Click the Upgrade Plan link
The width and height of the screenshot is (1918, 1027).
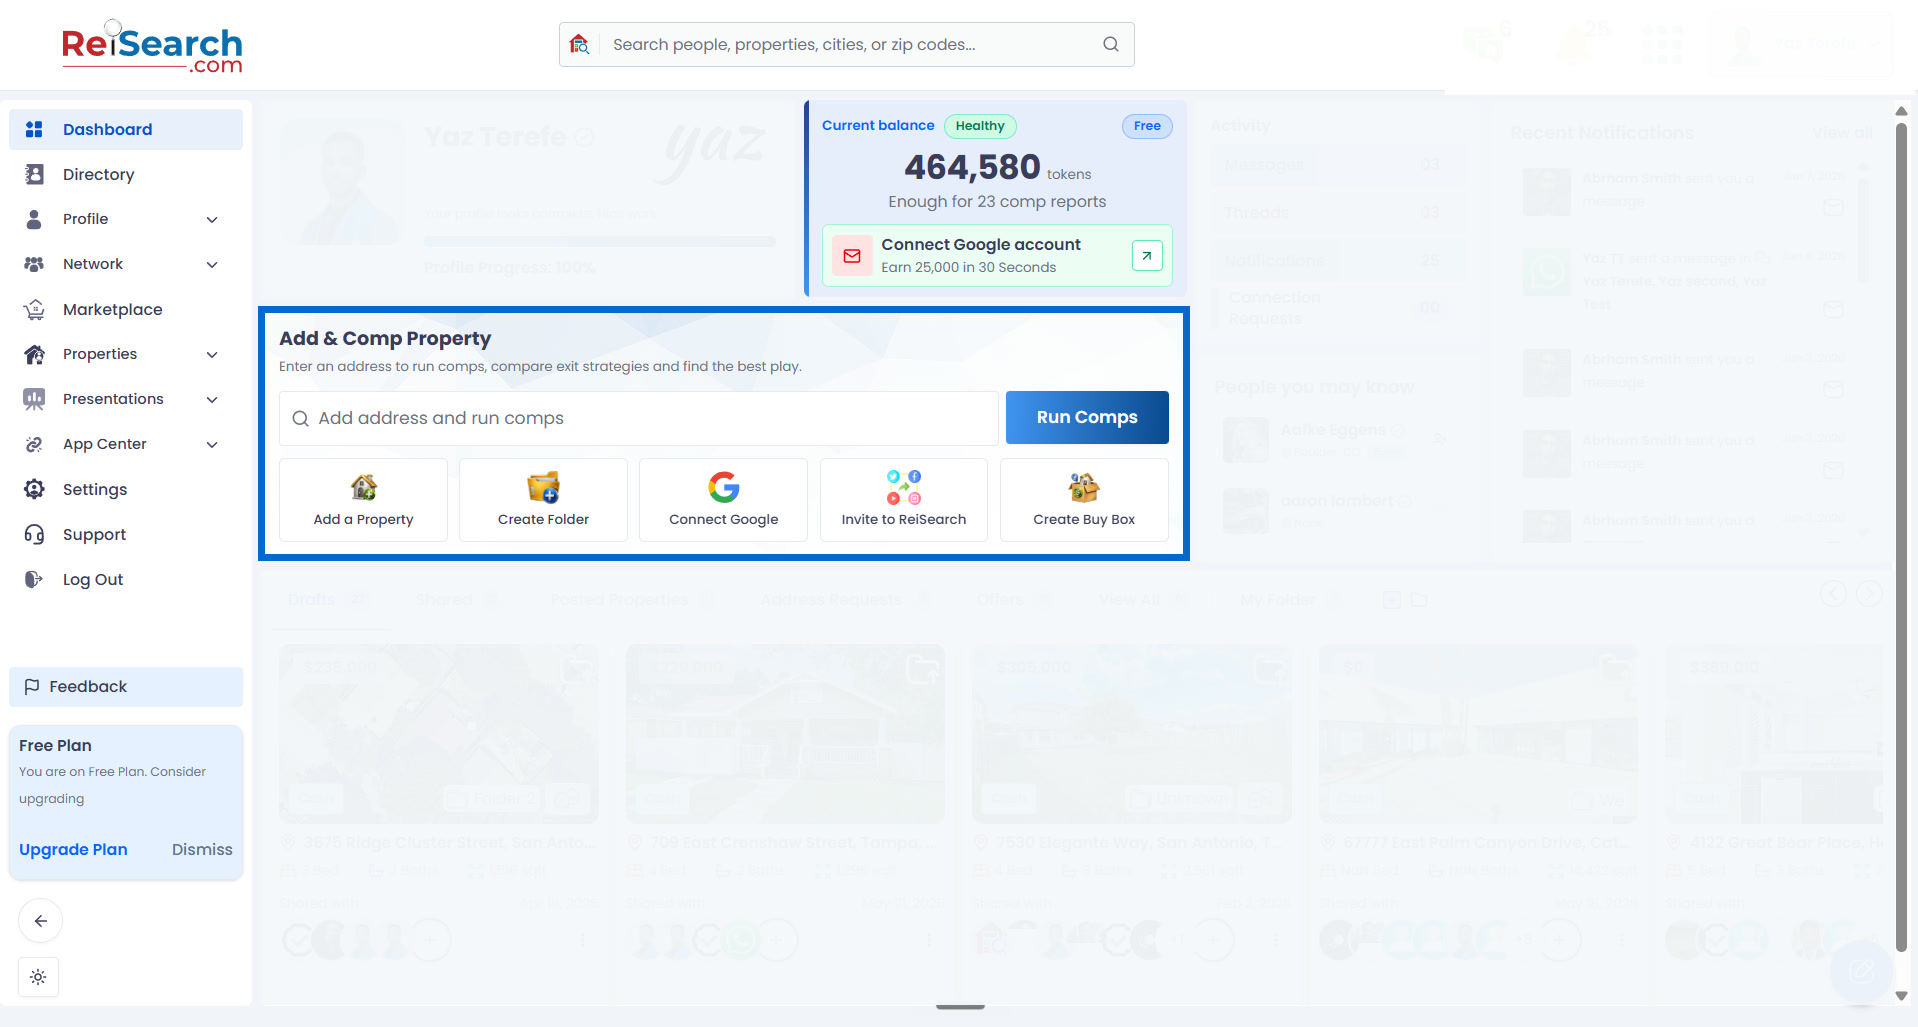point(73,849)
